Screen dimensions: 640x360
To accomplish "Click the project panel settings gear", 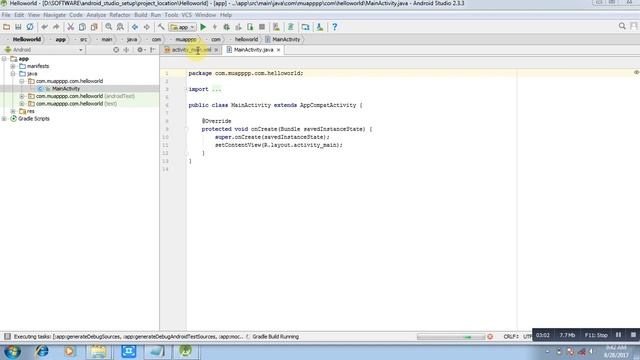I will 140,50.
